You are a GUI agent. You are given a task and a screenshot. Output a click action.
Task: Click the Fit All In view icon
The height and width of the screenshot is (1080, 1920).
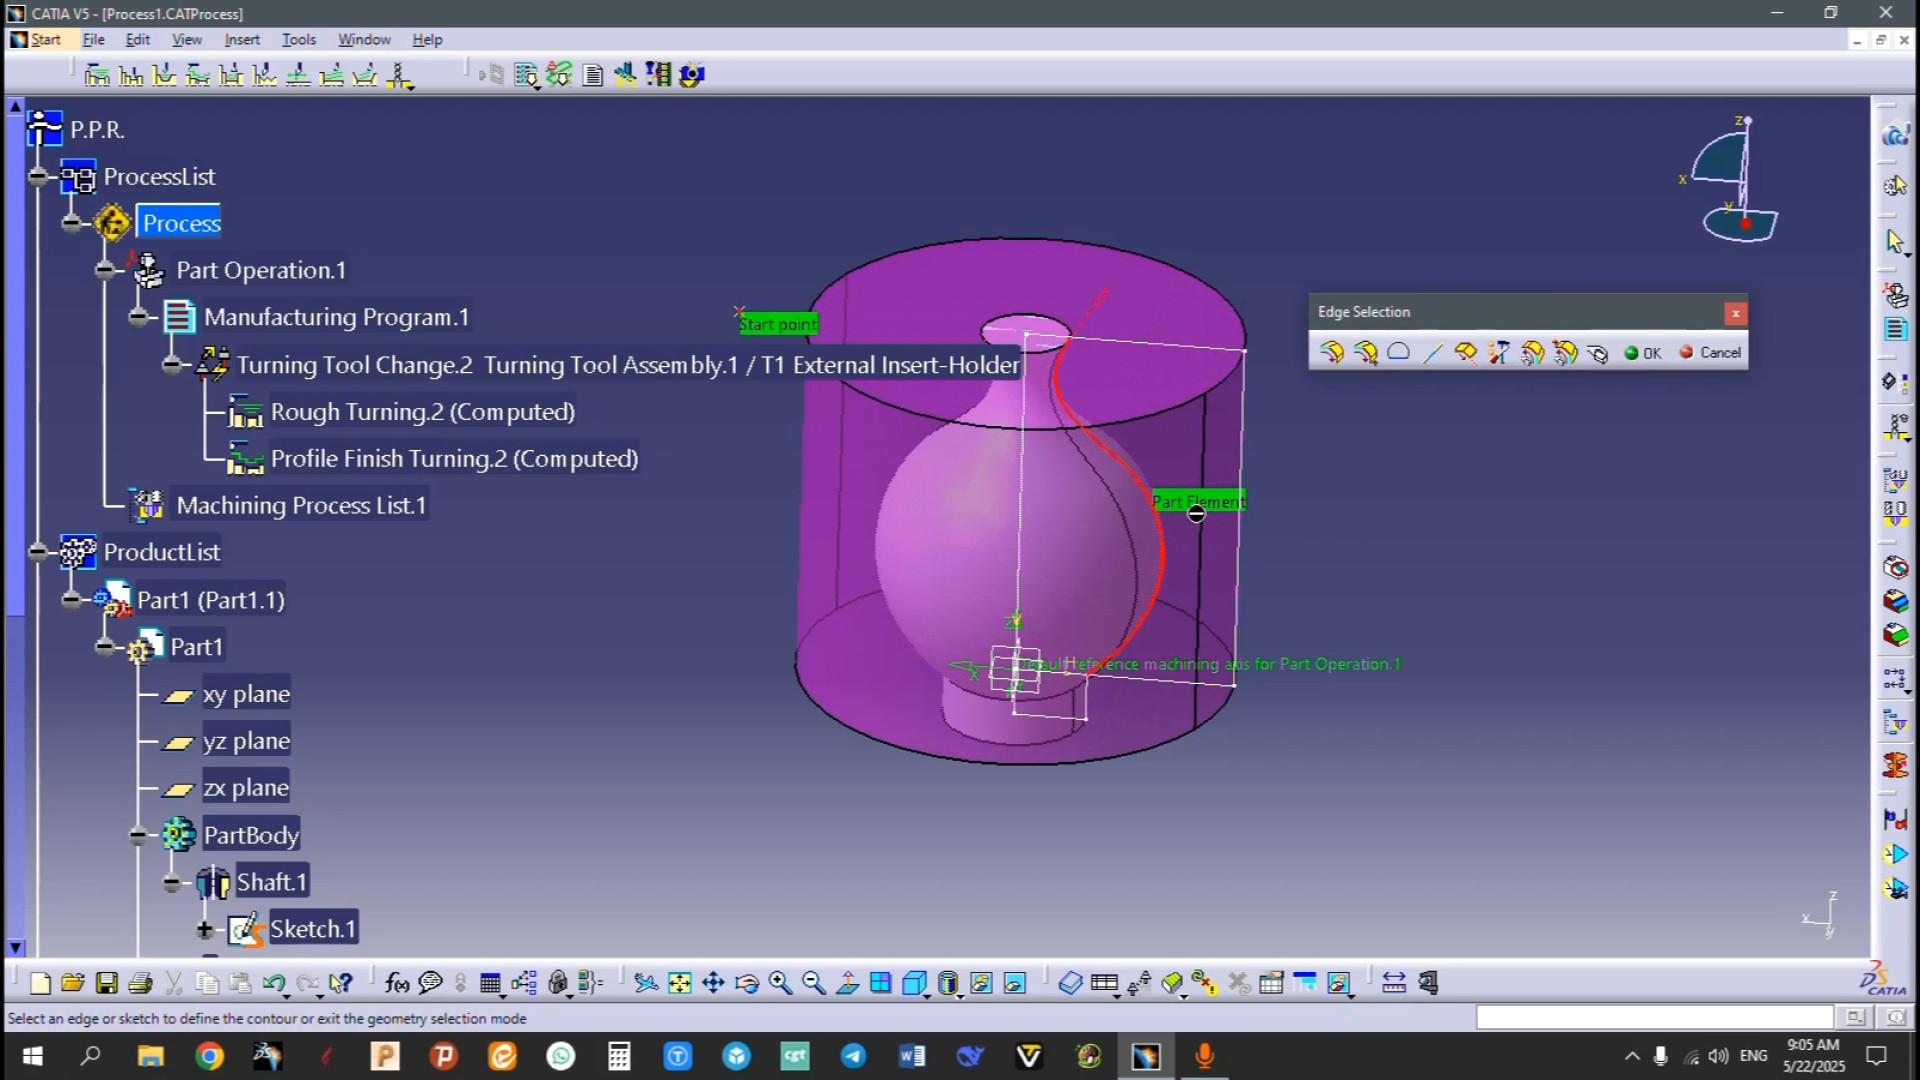pyautogui.click(x=679, y=983)
